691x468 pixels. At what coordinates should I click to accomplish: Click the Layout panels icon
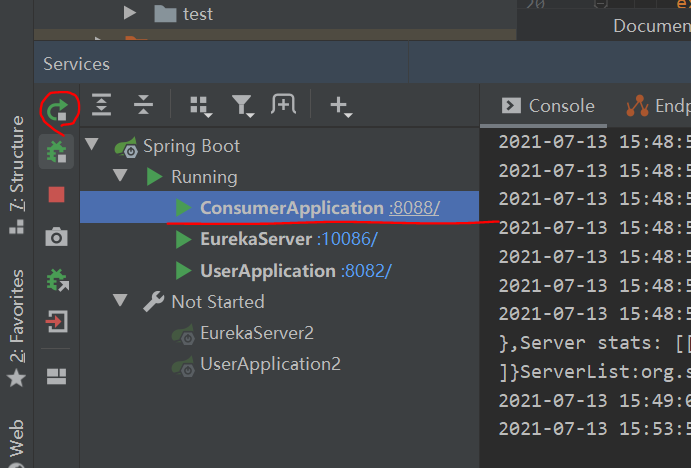tap(56, 376)
